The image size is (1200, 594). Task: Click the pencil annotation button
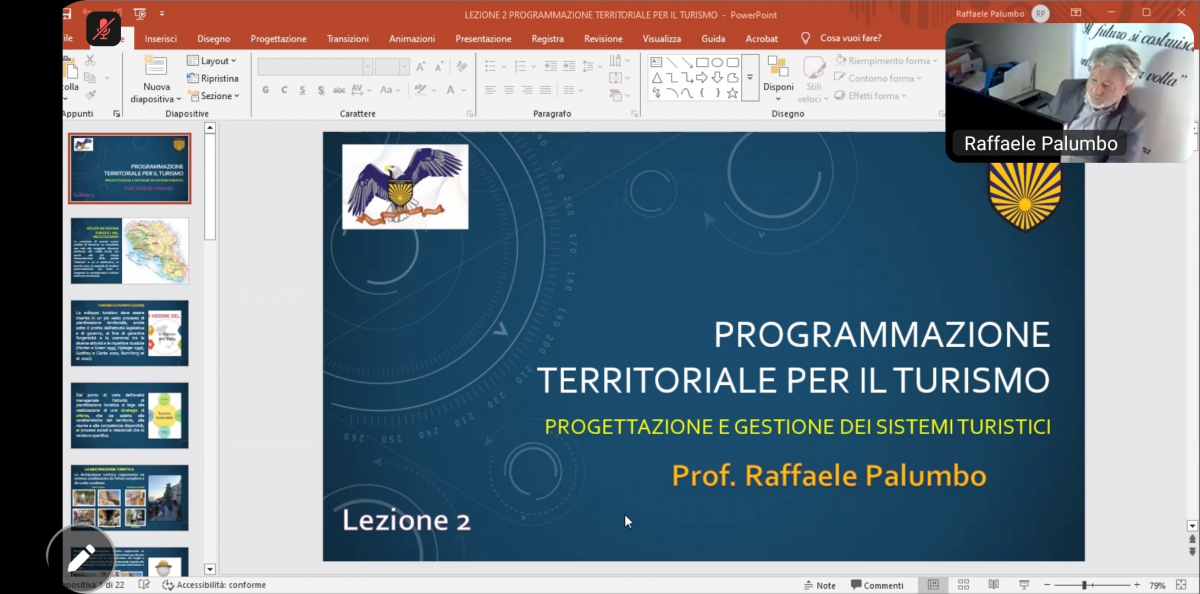point(81,558)
